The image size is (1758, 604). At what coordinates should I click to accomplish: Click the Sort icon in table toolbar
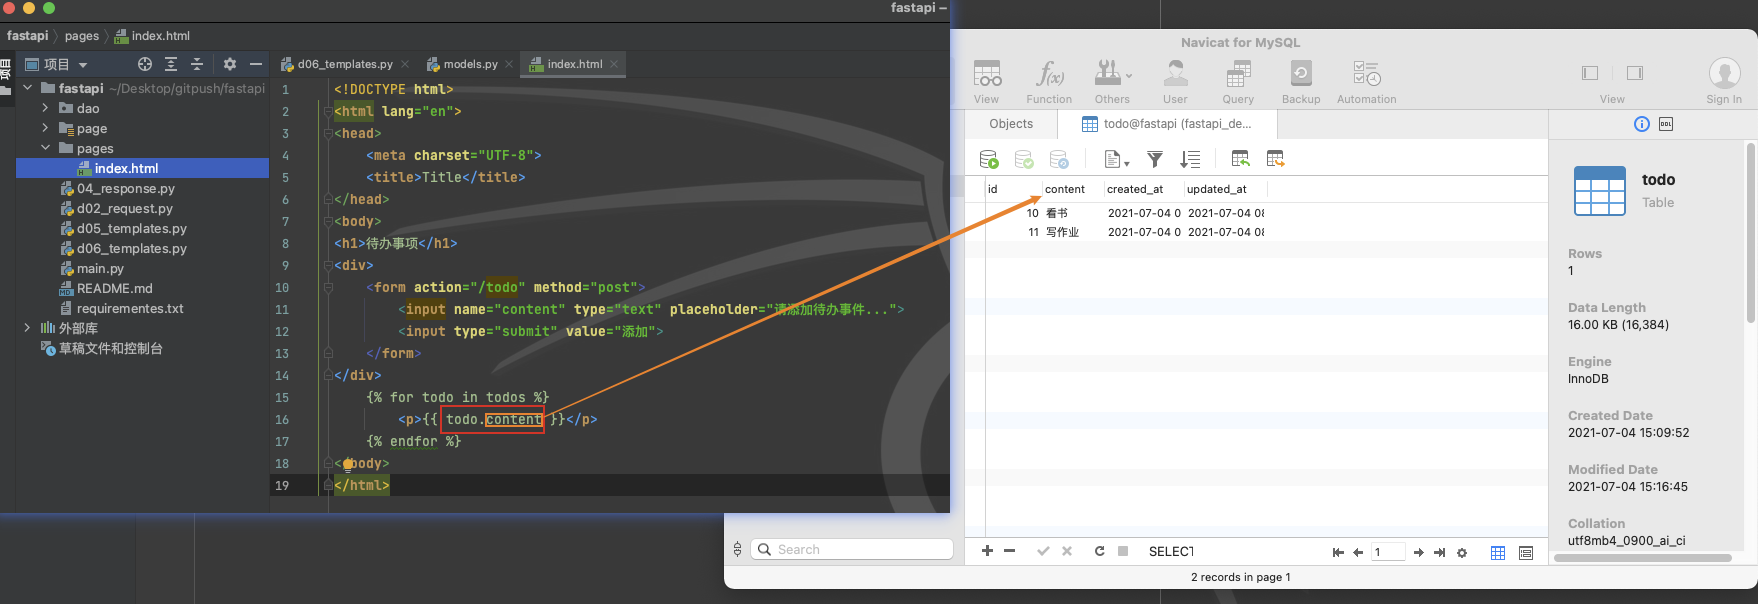1190,159
